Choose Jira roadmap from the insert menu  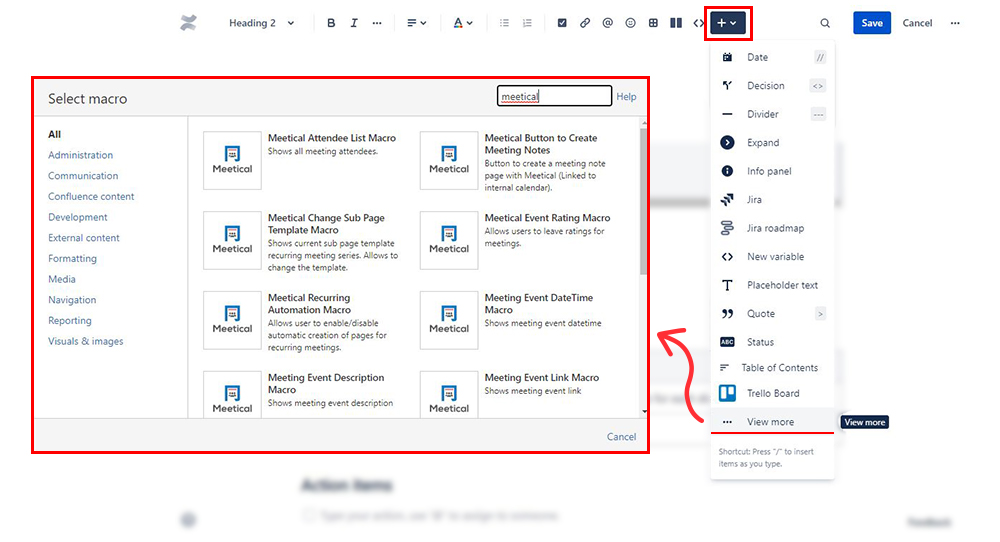(772, 228)
